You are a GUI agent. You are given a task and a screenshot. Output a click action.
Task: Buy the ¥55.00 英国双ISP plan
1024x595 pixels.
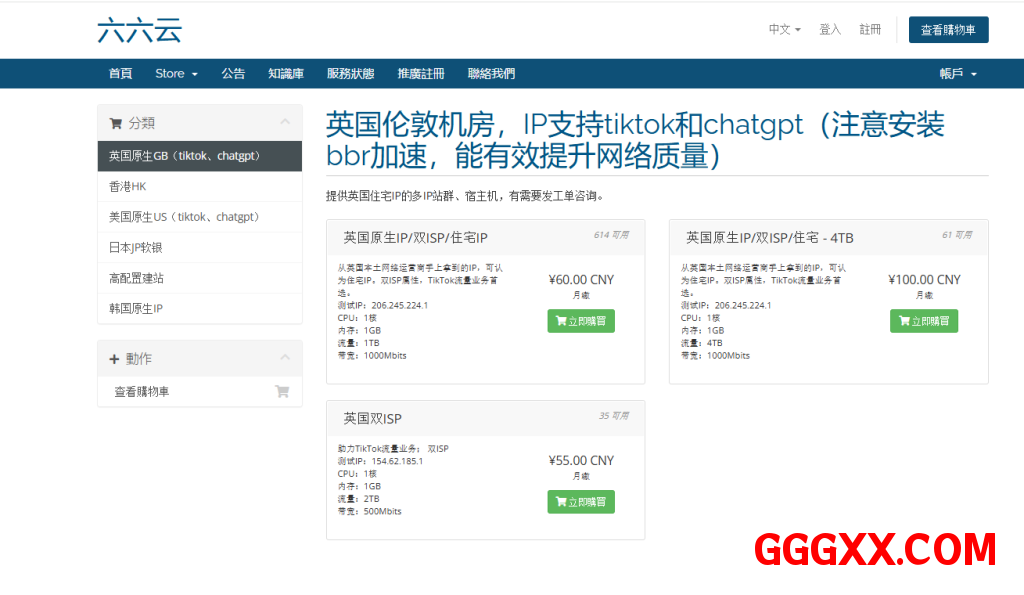[x=581, y=502]
